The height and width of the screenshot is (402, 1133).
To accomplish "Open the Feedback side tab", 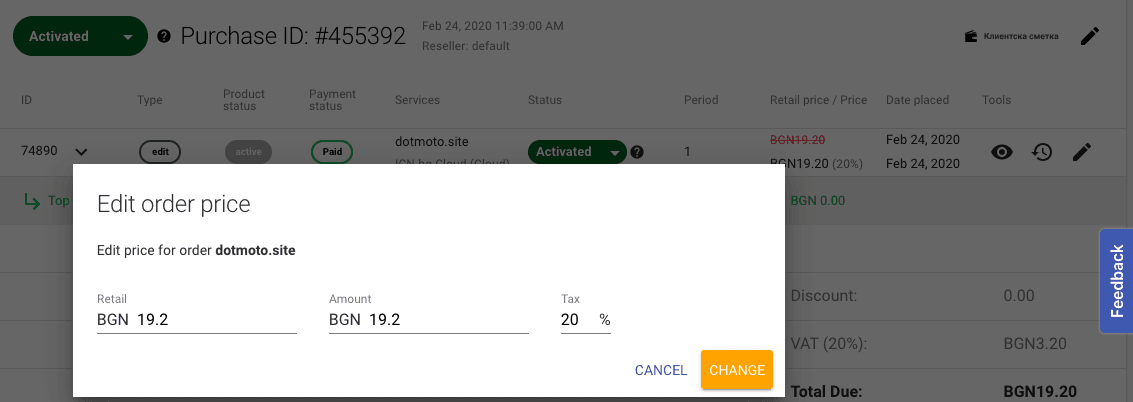I will [x=1116, y=280].
